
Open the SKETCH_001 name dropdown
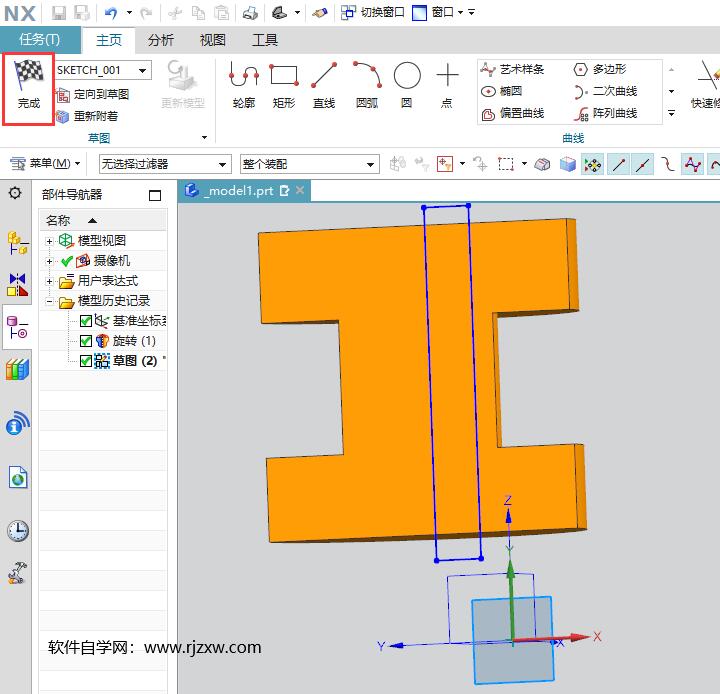[143, 70]
